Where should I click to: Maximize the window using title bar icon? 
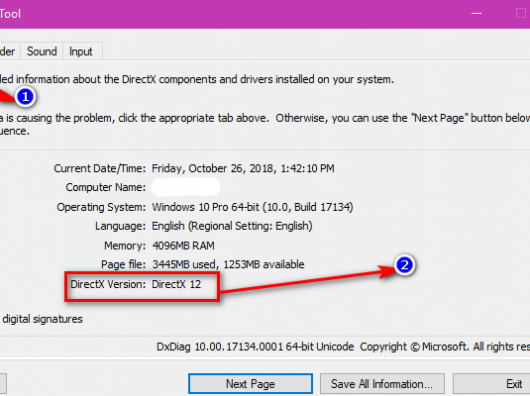coord(521,14)
